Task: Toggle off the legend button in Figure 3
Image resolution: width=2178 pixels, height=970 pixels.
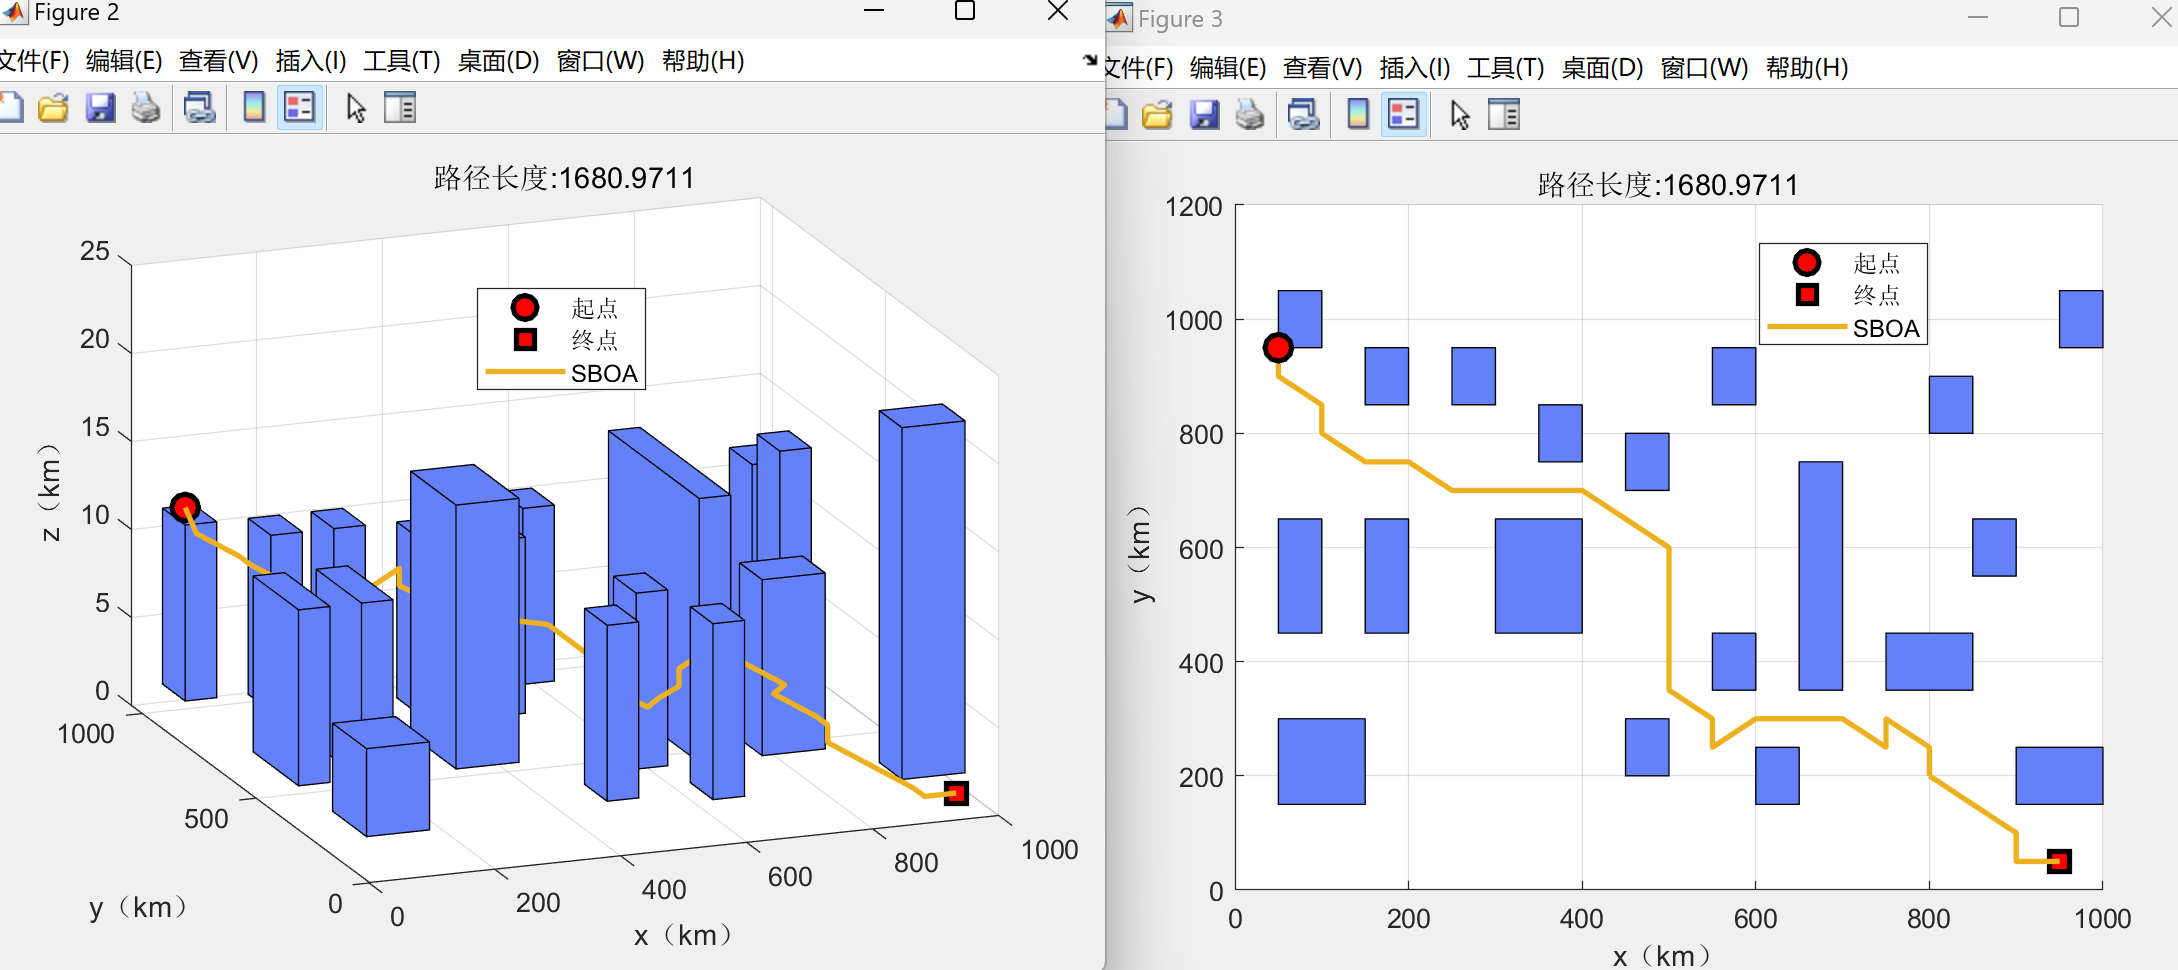Action: click(1403, 113)
